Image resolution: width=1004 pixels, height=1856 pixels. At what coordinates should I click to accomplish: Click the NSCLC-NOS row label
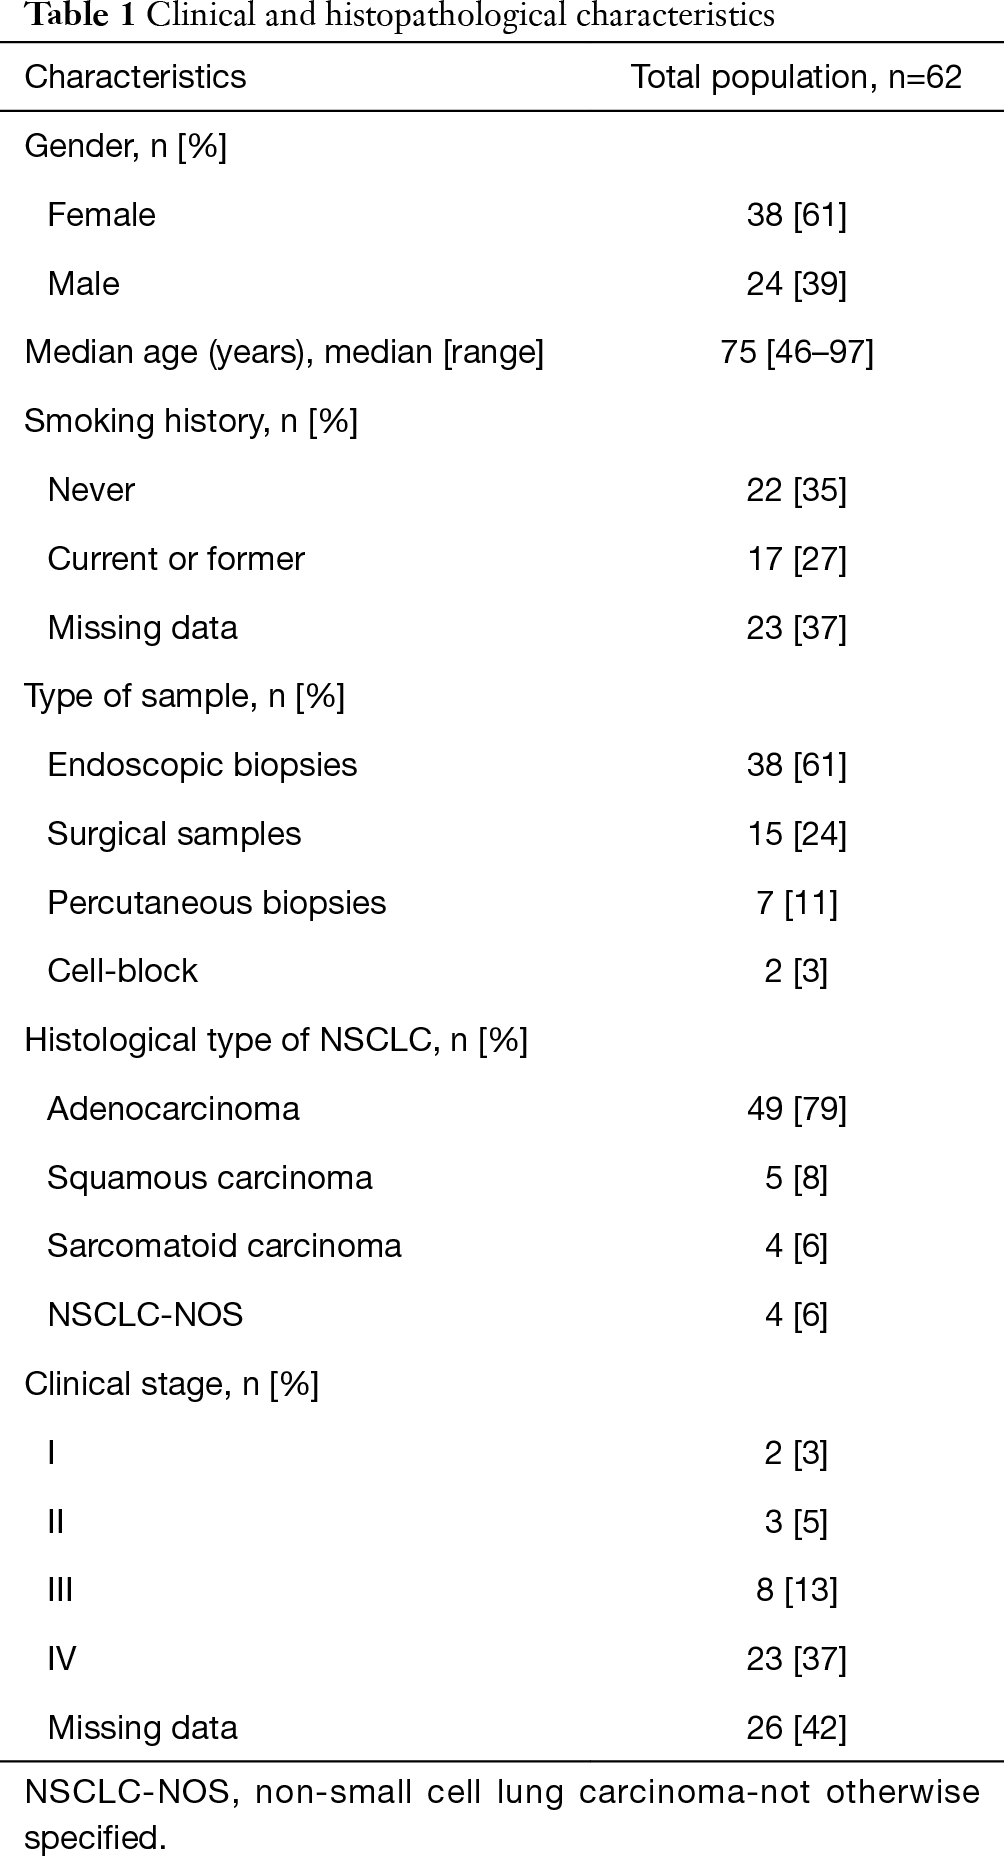(x=145, y=1316)
